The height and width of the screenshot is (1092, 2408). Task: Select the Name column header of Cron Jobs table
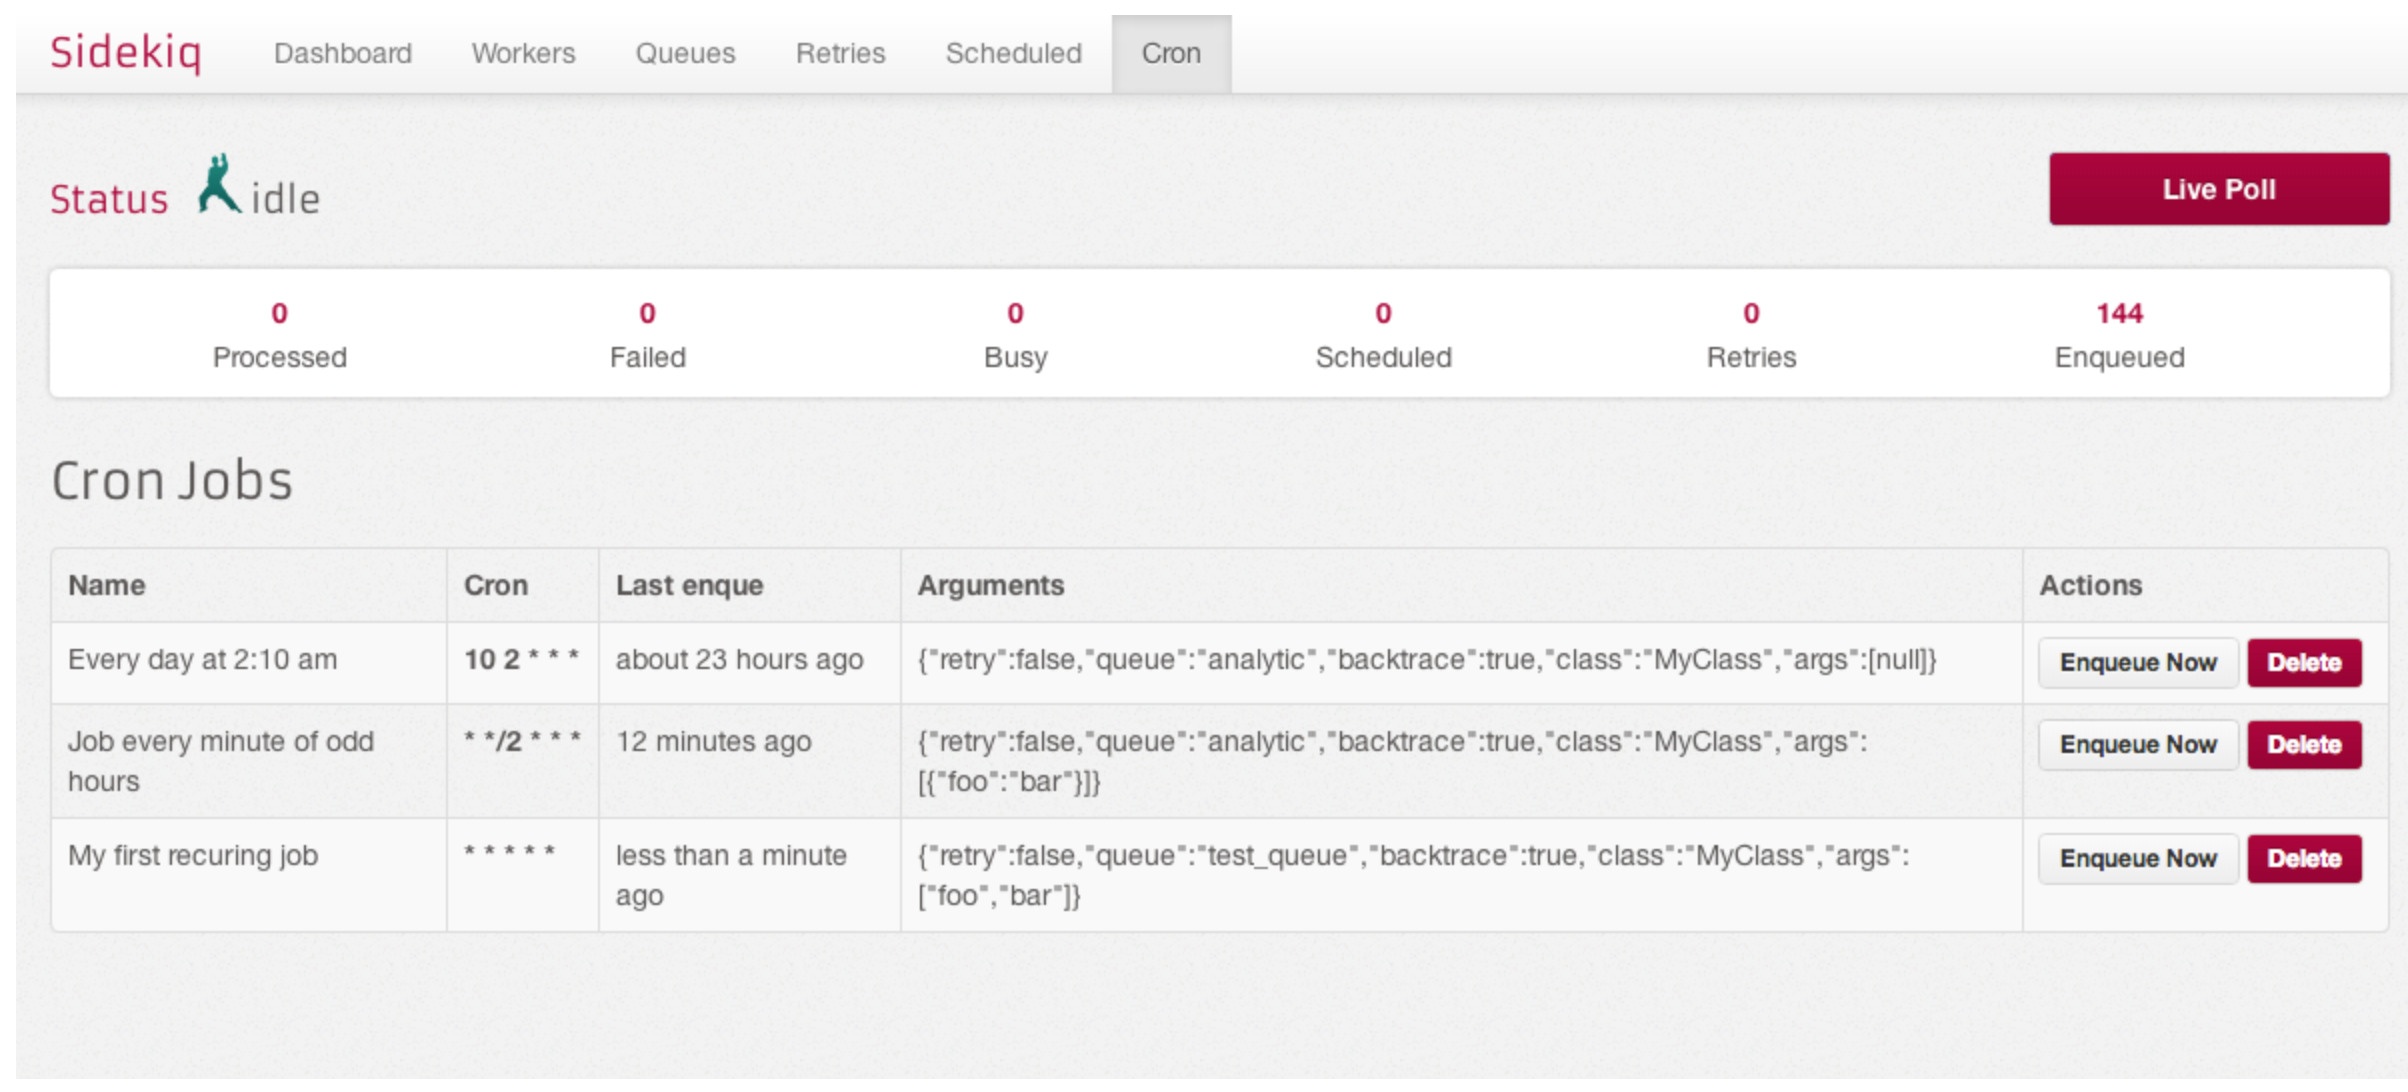point(106,585)
